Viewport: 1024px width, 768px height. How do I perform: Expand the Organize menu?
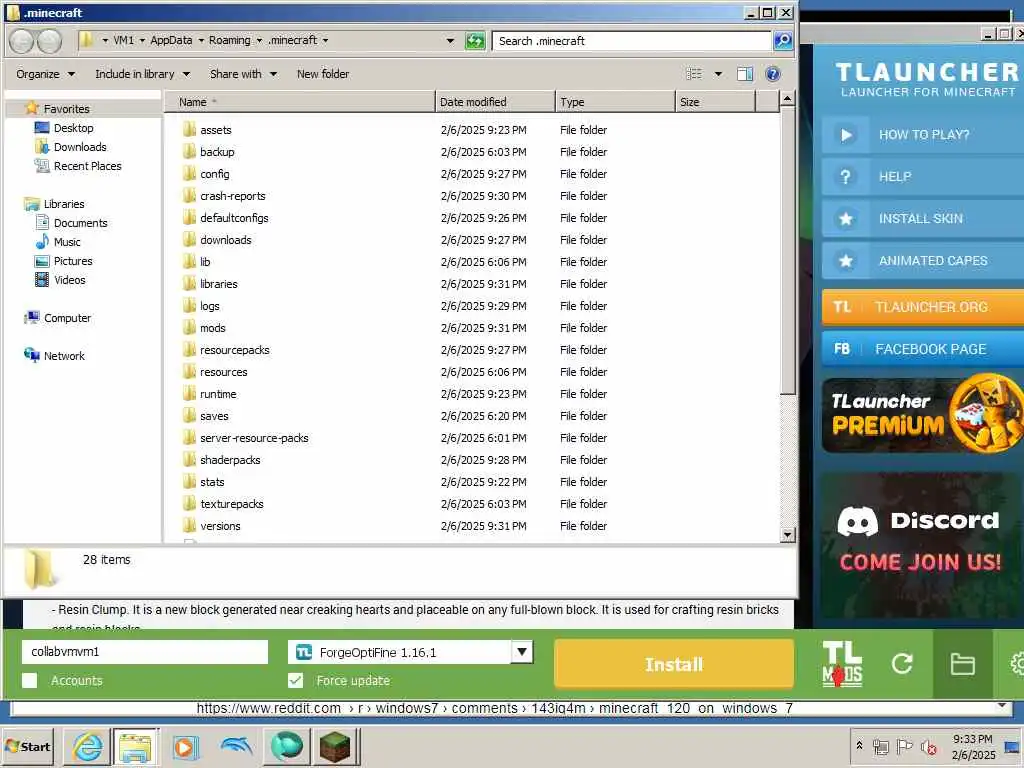click(45, 74)
